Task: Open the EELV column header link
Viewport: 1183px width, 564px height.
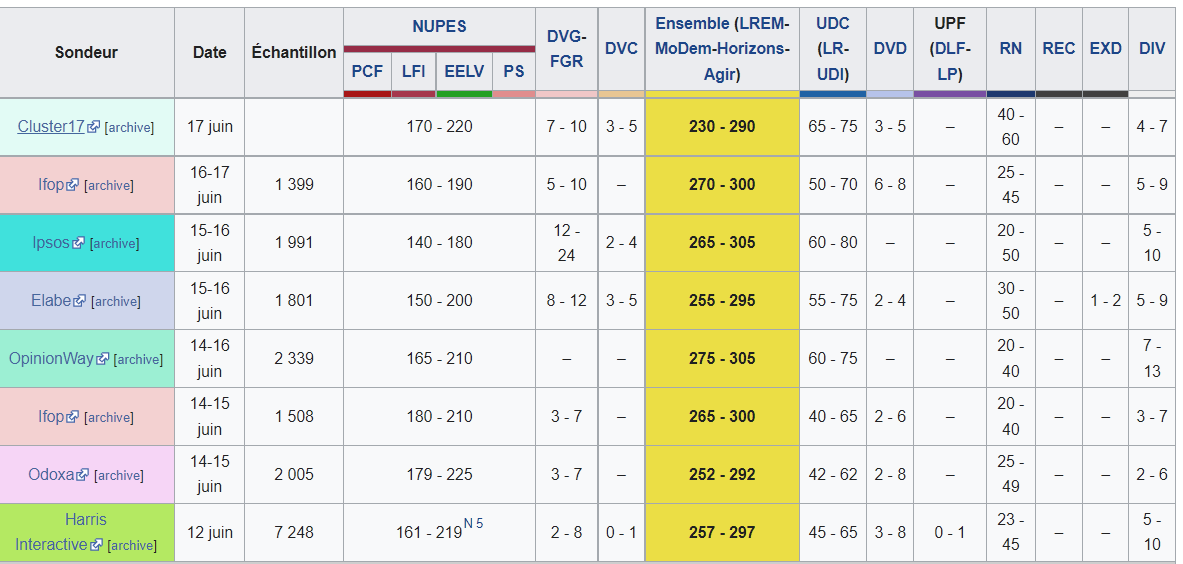Action: pyautogui.click(x=464, y=71)
